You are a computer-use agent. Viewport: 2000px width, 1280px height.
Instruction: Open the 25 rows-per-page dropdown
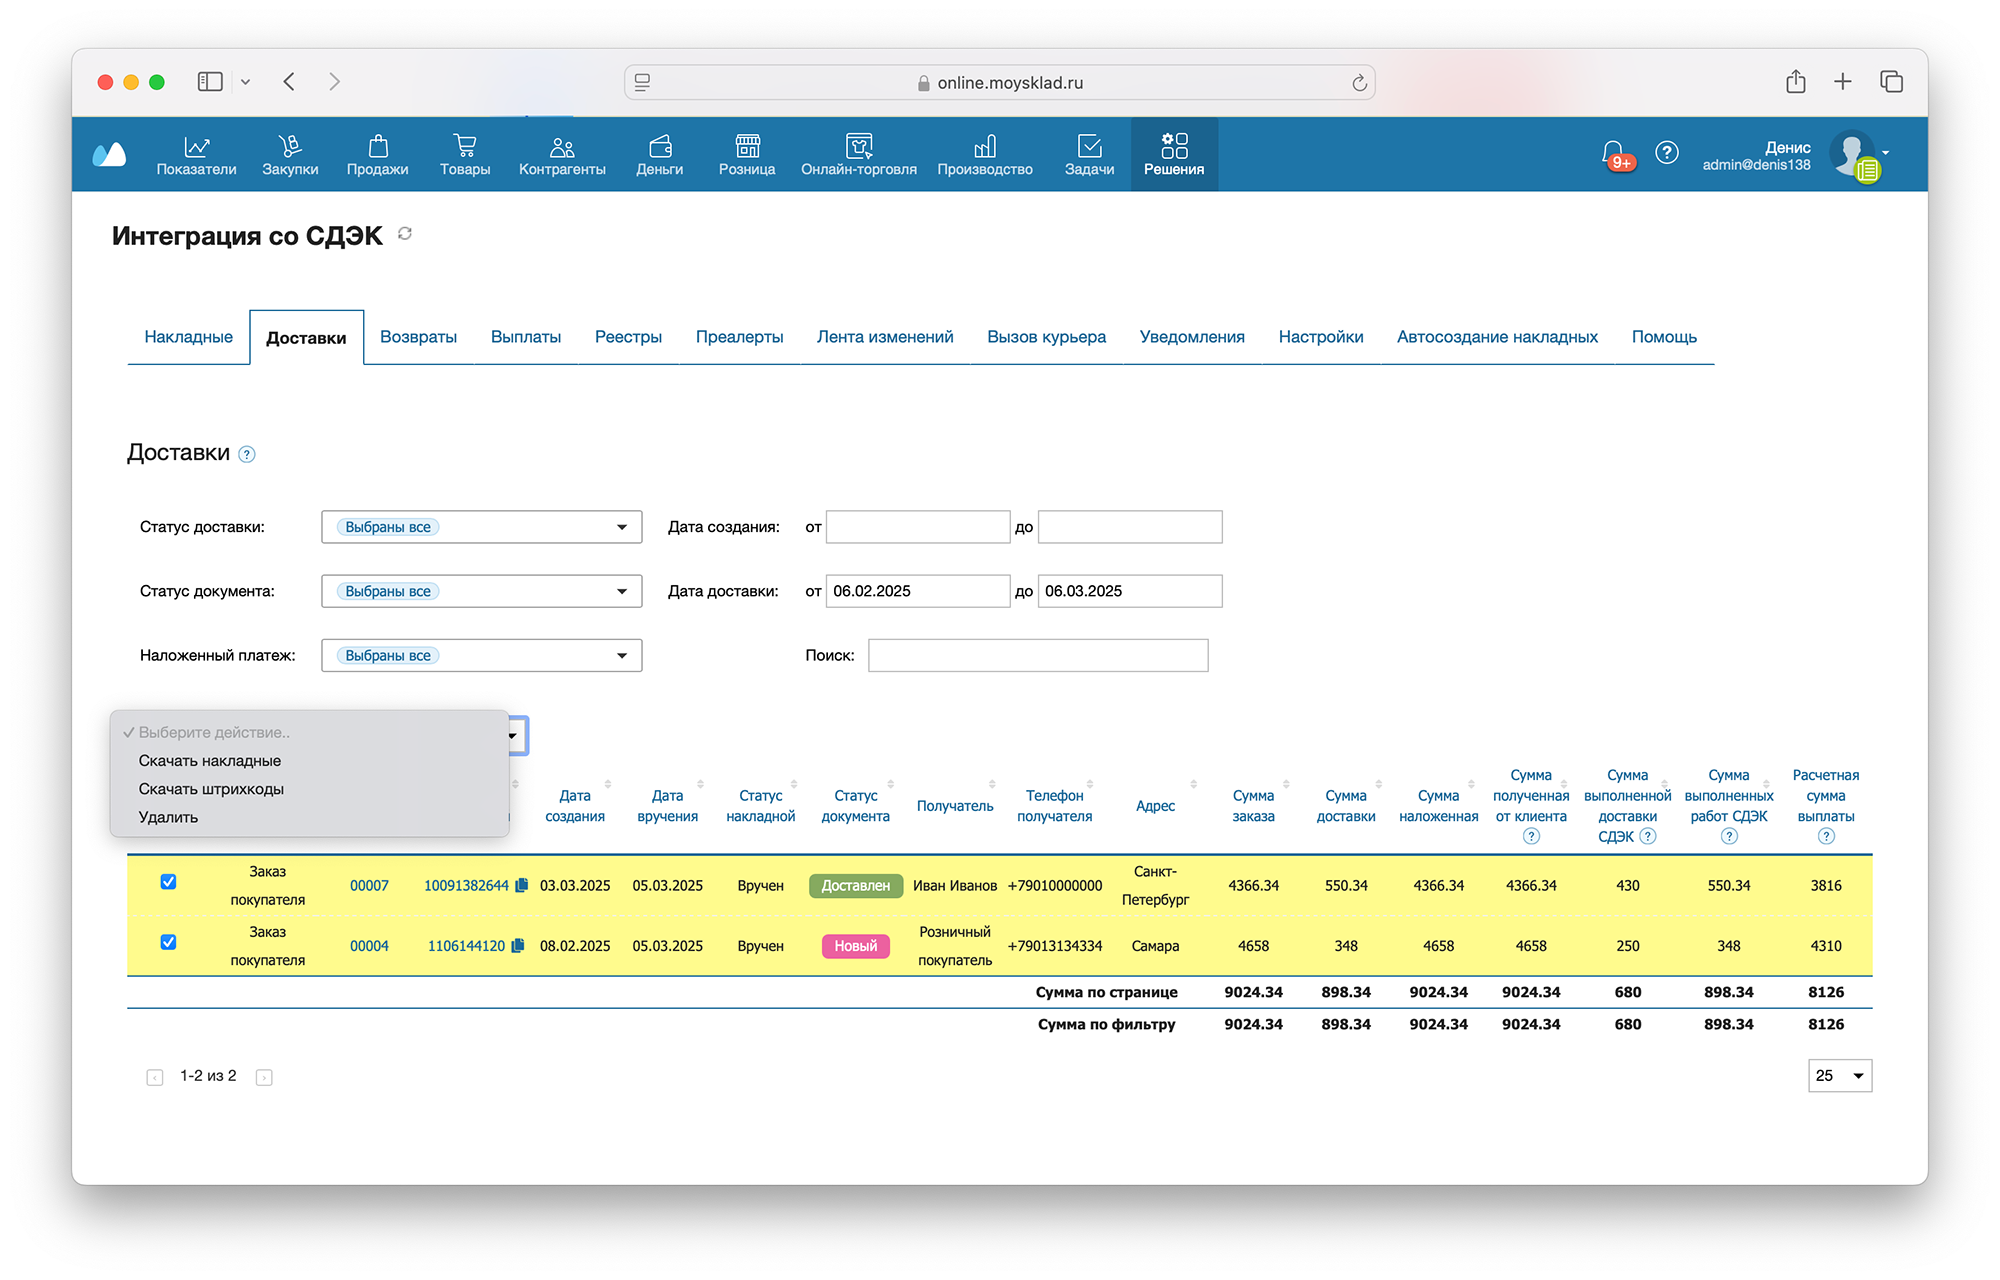click(x=1839, y=1076)
